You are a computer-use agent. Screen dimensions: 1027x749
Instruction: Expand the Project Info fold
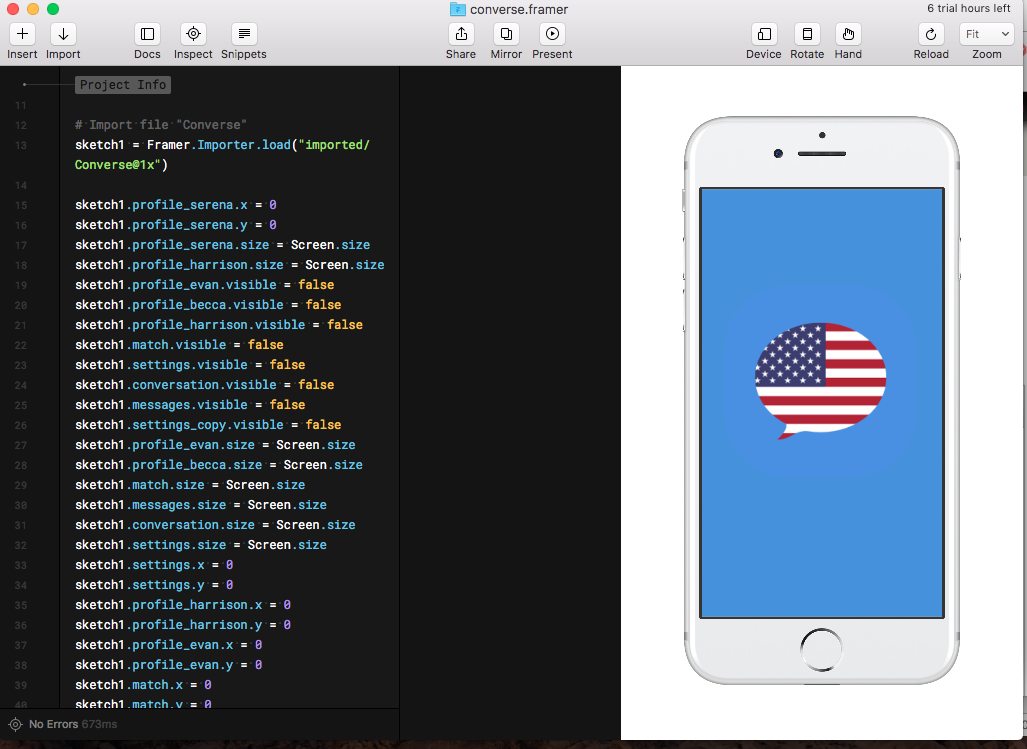click(123, 84)
